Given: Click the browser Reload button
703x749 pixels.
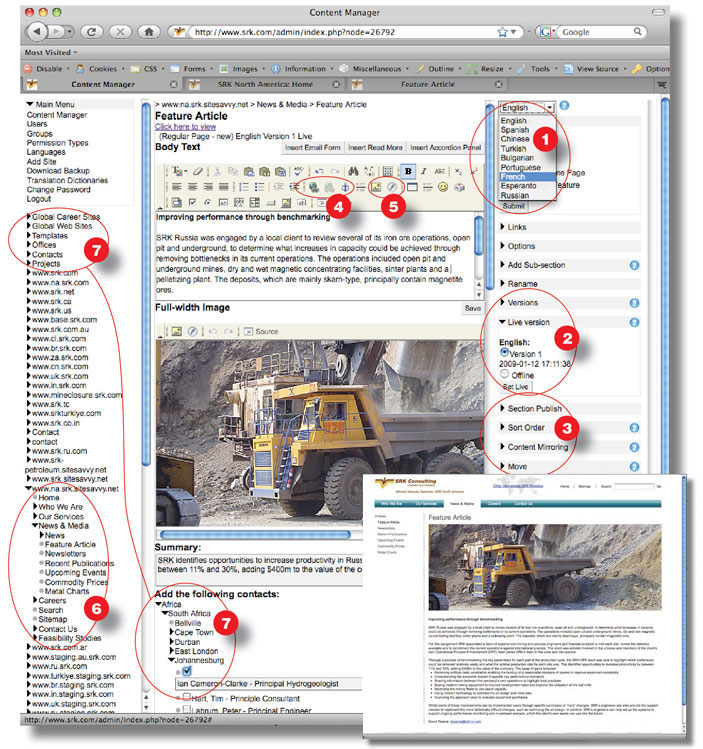Looking at the screenshot, I should click(92, 32).
